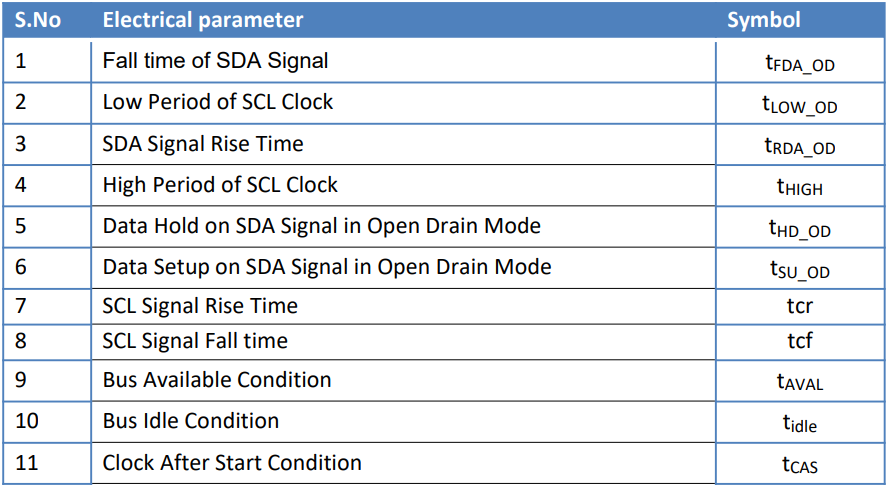Select the tLOW_OD symbol cell
The width and height of the screenshot is (888, 486).
(800, 105)
